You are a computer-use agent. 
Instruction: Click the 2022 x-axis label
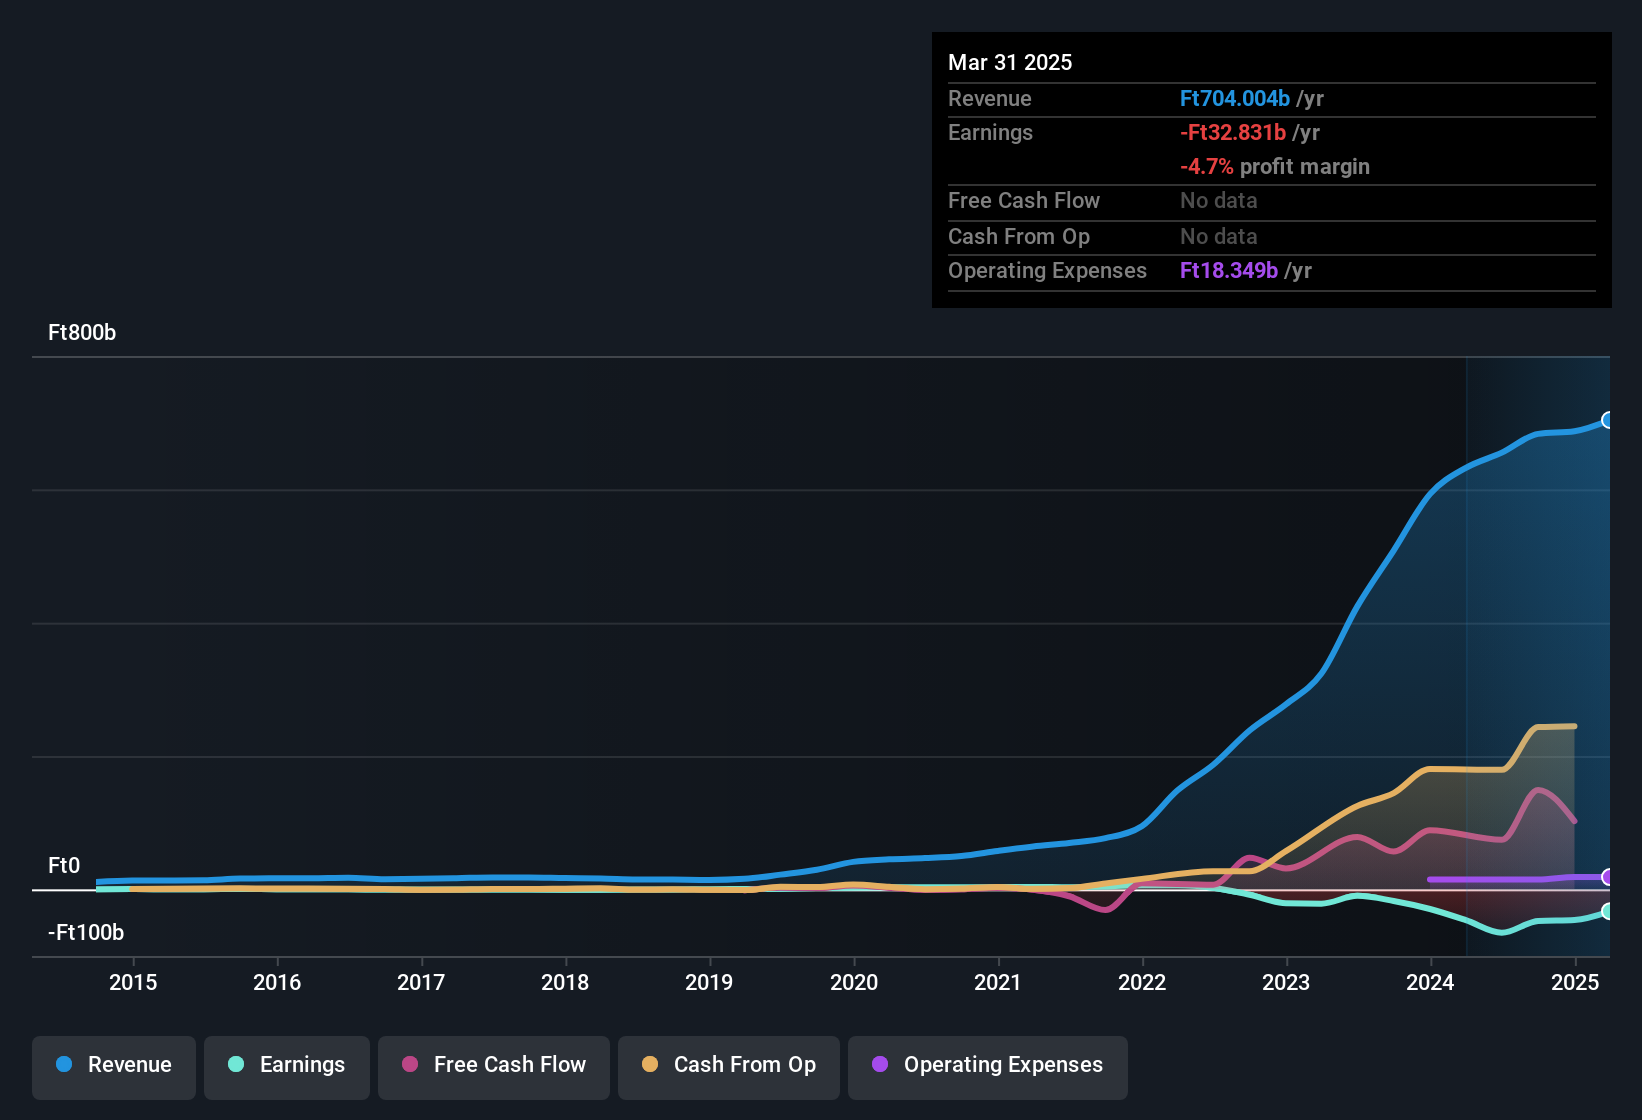tap(1142, 982)
